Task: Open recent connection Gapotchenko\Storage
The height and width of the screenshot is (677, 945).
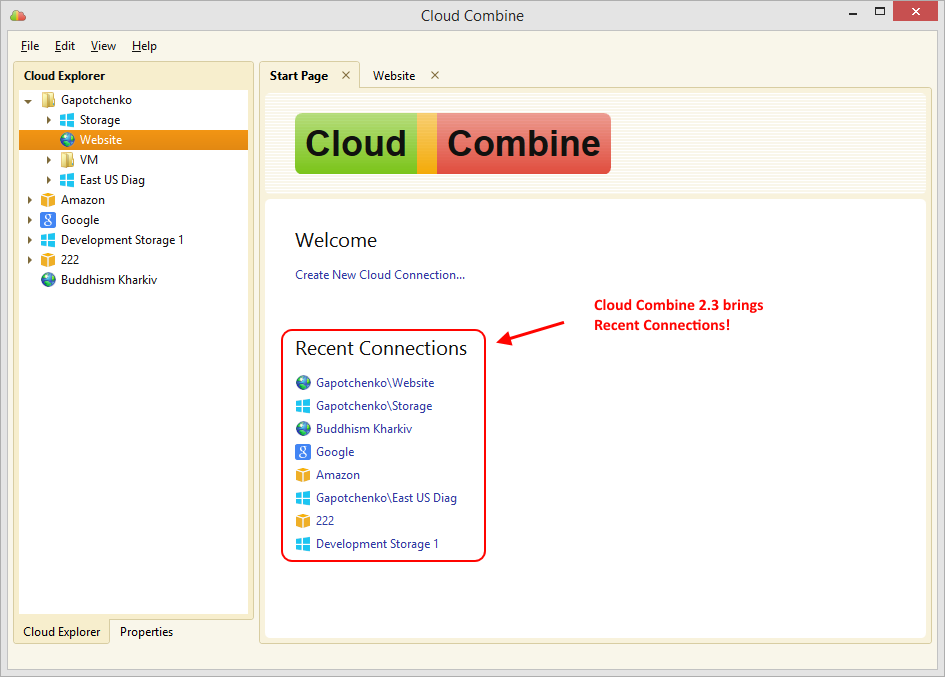Action: pos(374,406)
